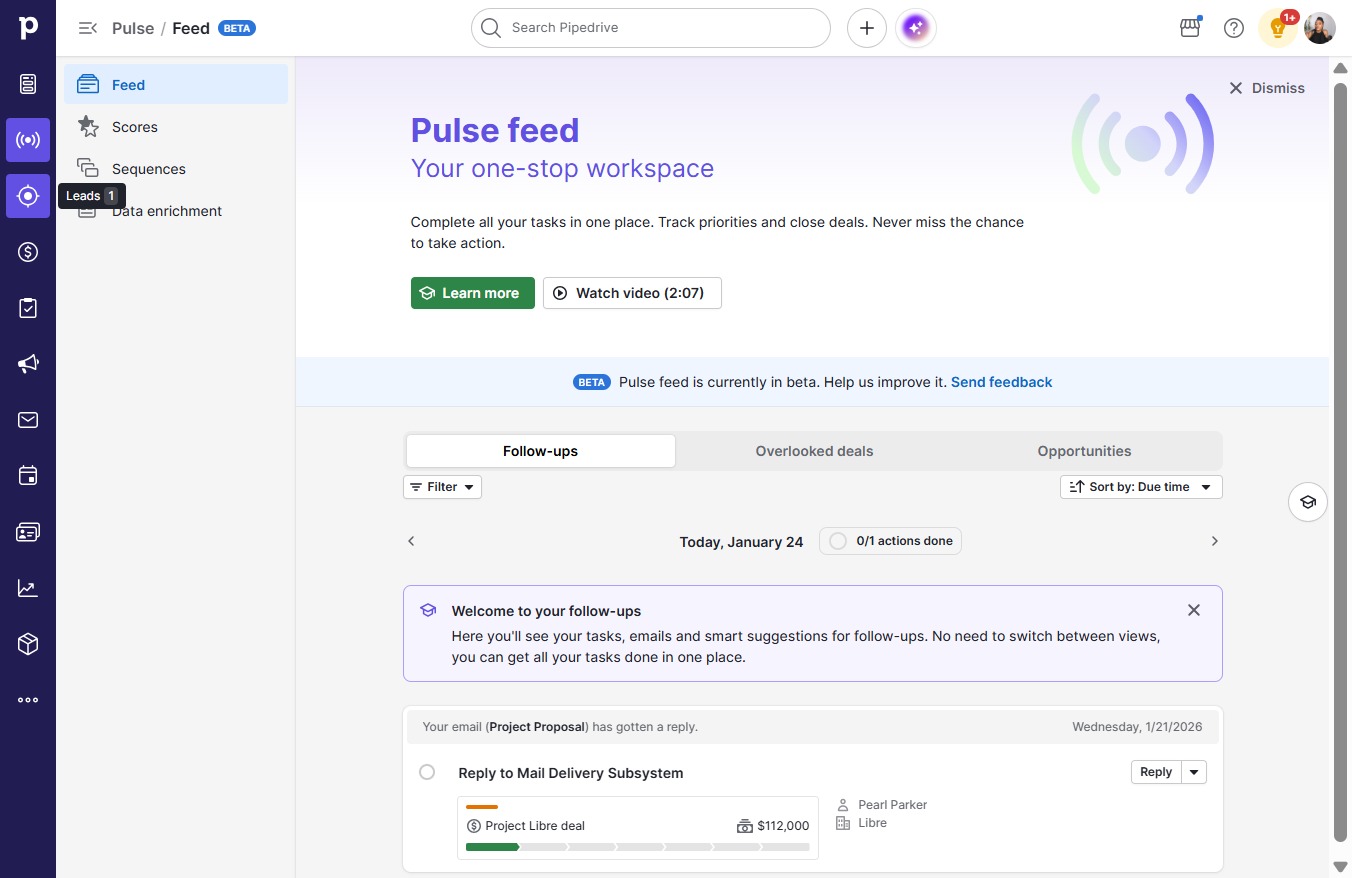This screenshot has height=878, width=1352.
Task: Mark Reply to Mail Delivery Subsystem done
Action: pos(427,772)
